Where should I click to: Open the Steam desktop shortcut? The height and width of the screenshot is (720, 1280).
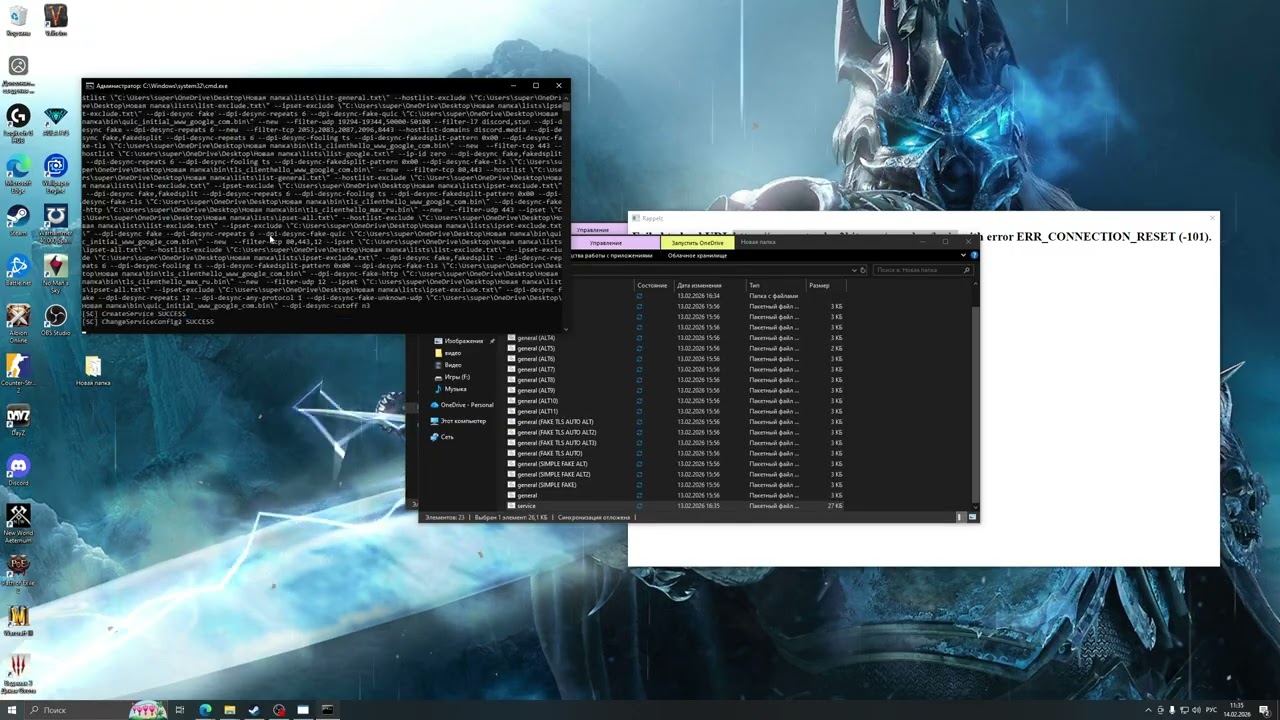coord(18,220)
